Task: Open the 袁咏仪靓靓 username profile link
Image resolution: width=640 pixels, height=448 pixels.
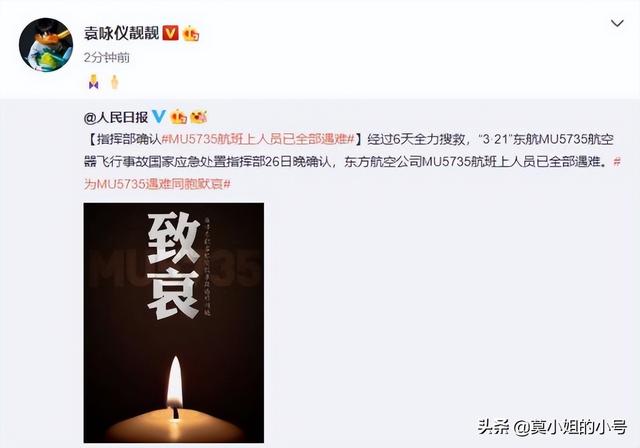Action: click(x=121, y=33)
